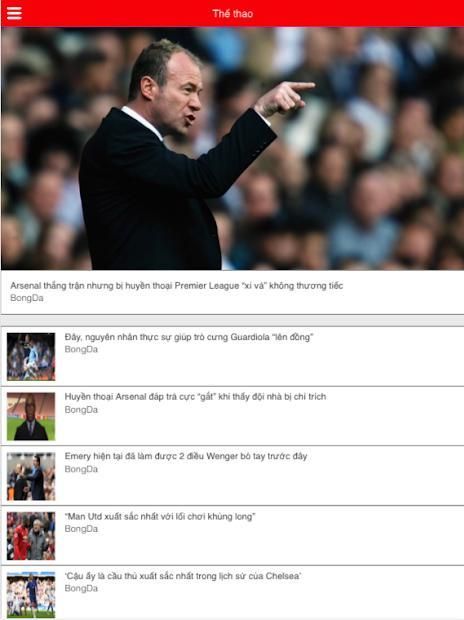Open the Emery and Wenger thumbnail

31,476
